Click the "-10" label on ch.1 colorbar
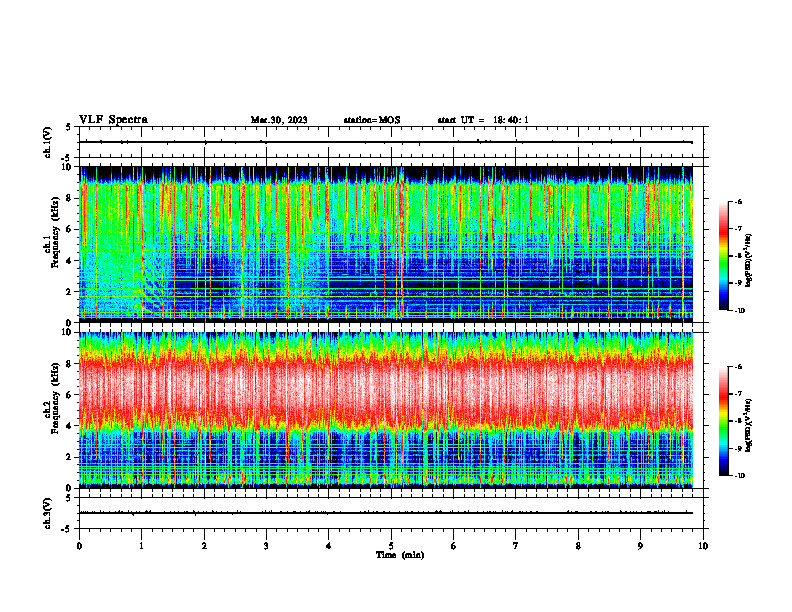 740,311
